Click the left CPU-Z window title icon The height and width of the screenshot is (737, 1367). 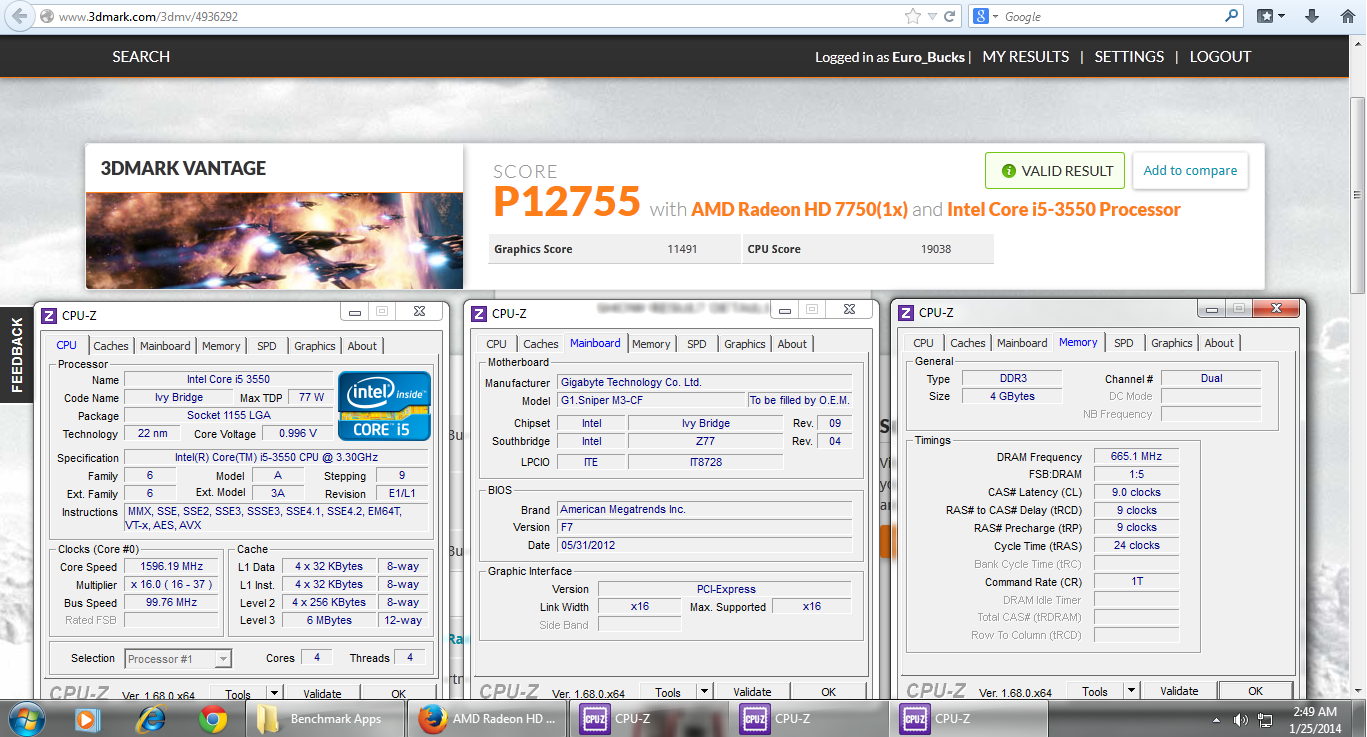click(49, 315)
